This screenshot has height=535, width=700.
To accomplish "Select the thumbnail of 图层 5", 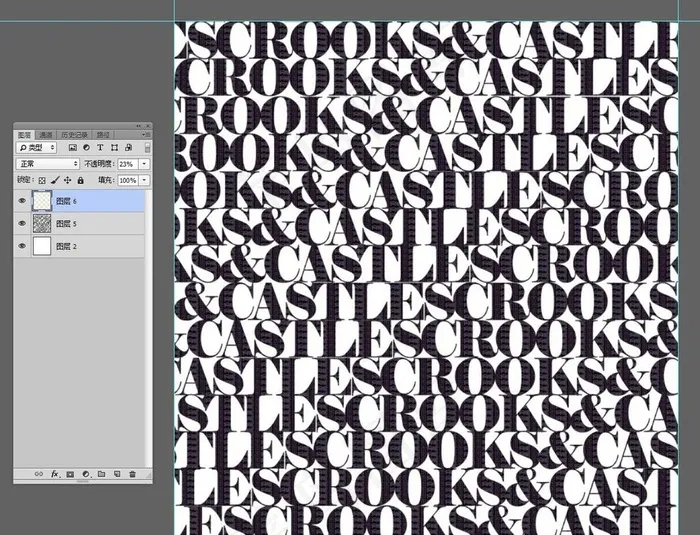I will [x=42, y=223].
